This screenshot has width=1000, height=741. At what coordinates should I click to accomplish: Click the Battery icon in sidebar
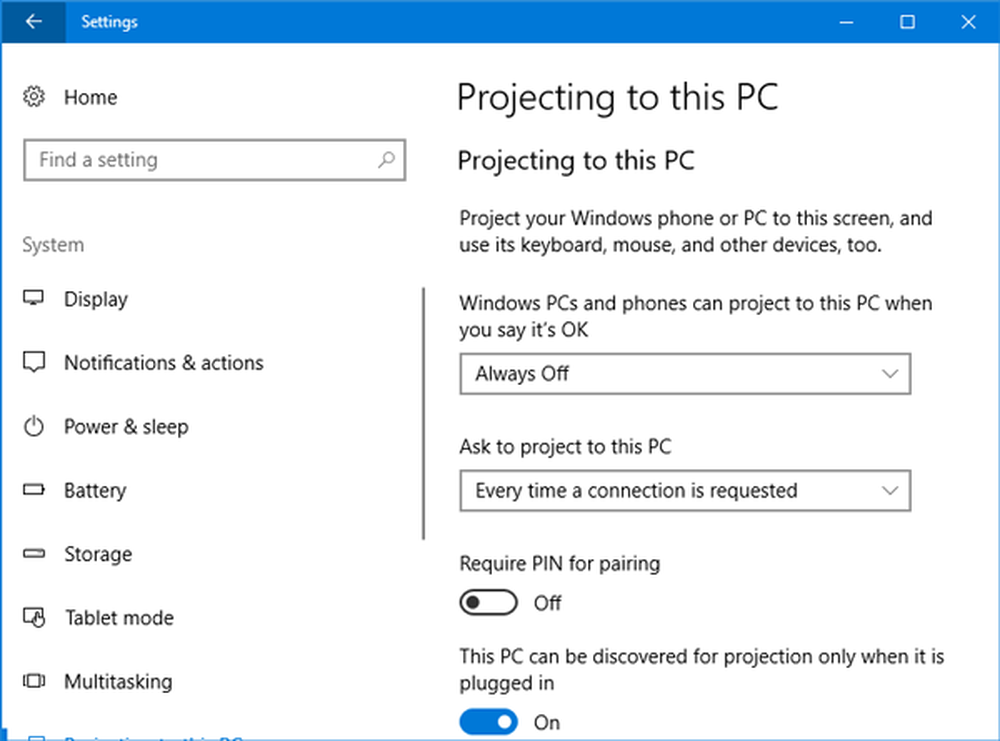(x=34, y=491)
